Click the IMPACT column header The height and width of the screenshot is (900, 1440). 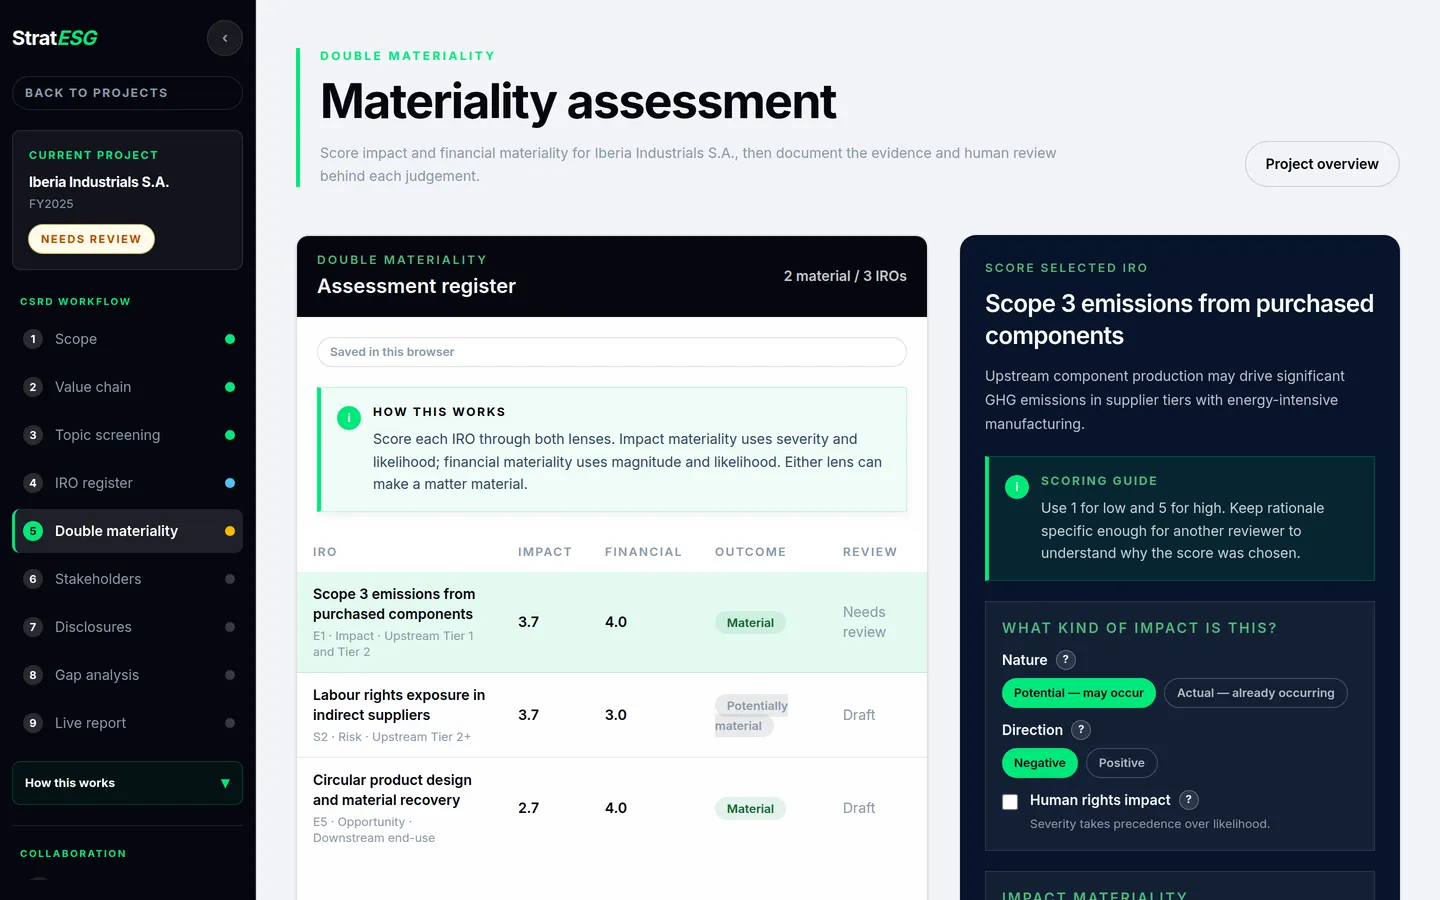545,552
